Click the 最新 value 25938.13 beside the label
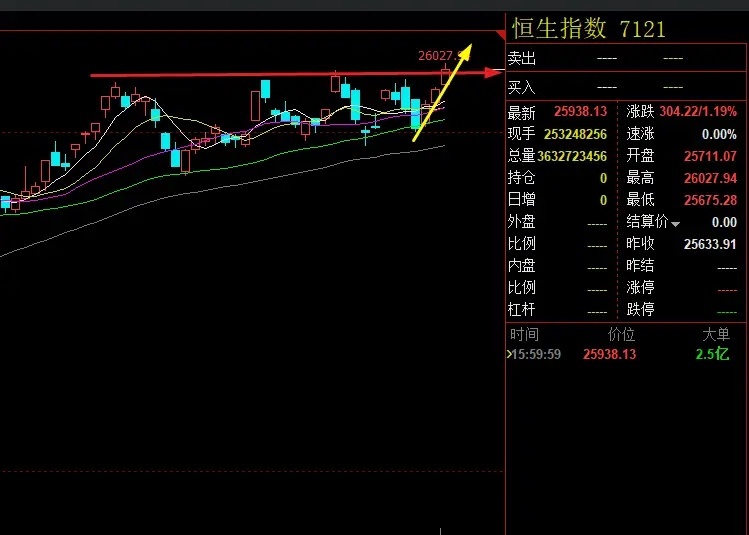This screenshot has width=749, height=535. pyautogui.click(x=580, y=111)
